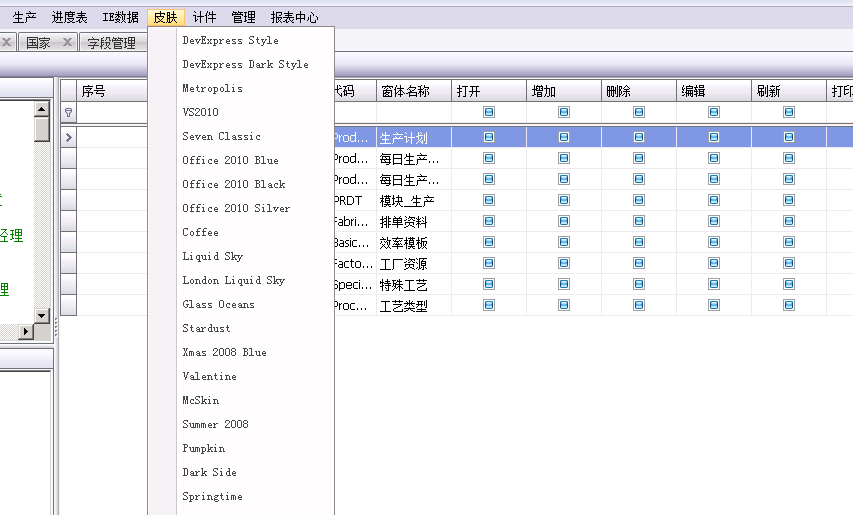This screenshot has width=853, height=515.
Task: Open the 计件 menu
Action: coord(205,17)
